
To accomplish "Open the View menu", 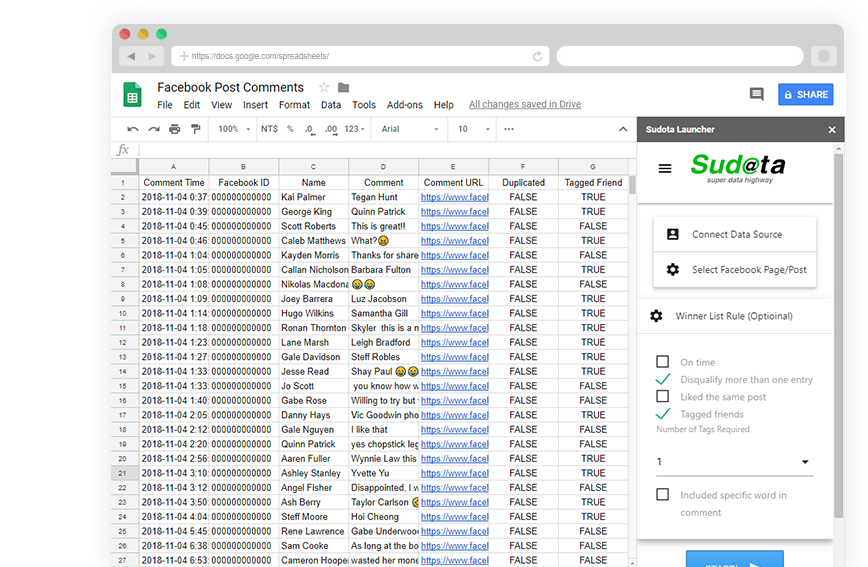I will [221, 105].
